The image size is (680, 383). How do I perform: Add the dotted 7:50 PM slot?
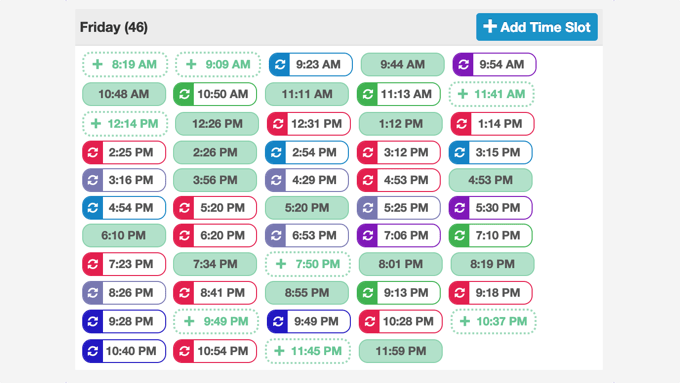pyautogui.click(x=308, y=264)
